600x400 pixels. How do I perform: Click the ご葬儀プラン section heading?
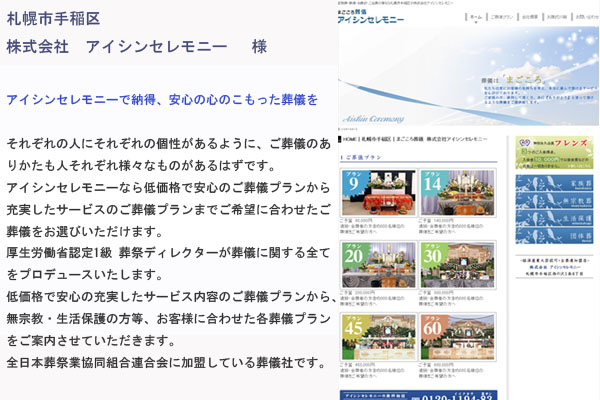click(360, 157)
